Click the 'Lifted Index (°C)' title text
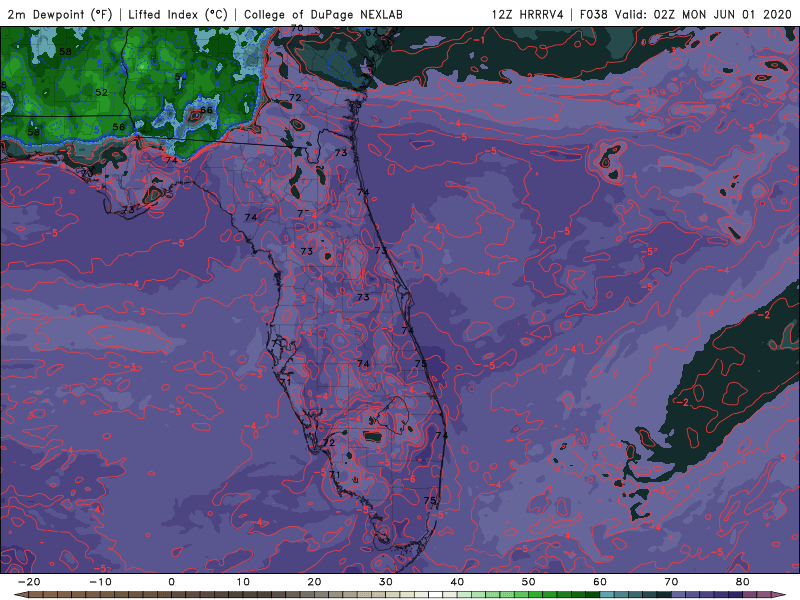Screen dimensions: 800x600 (x=178, y=14)
